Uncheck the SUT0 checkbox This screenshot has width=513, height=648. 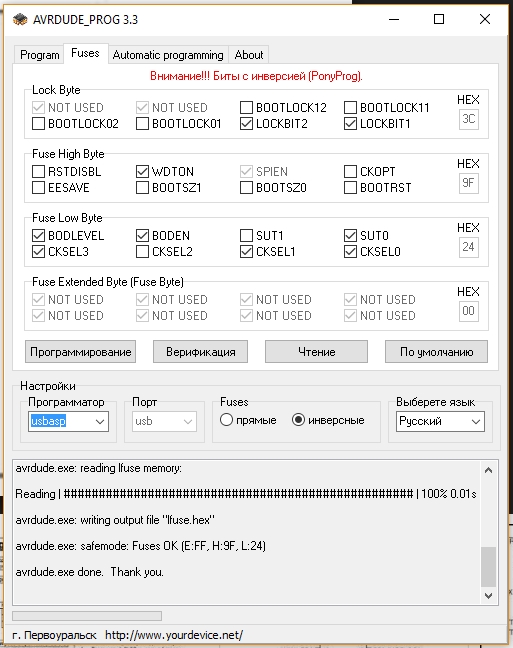[350, 236]
